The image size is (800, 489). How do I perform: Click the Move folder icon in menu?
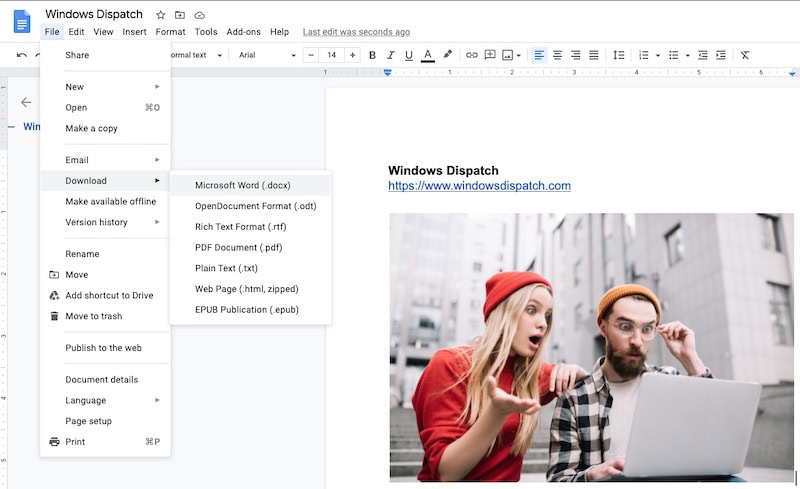pos(54,275)
